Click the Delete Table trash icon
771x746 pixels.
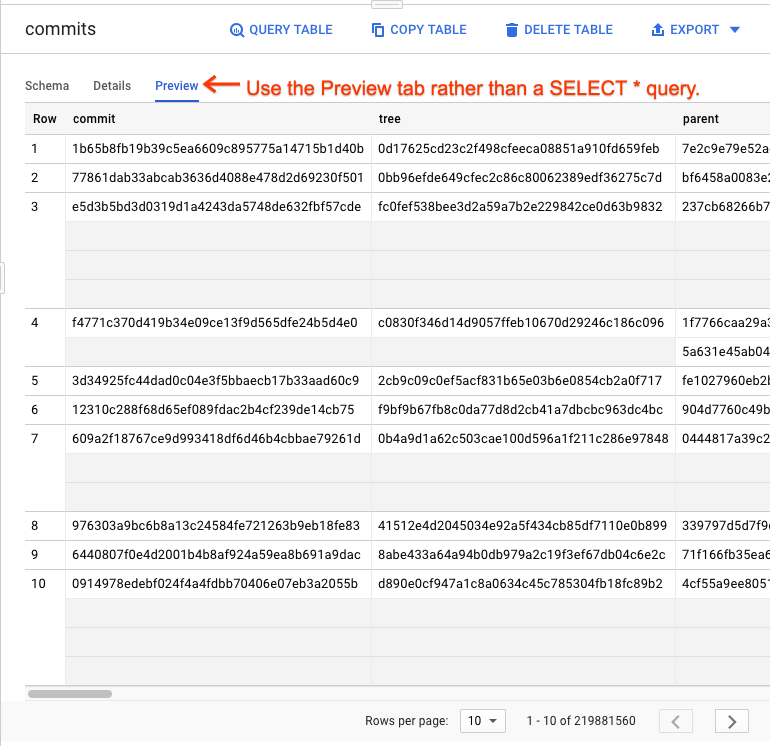[x=512, y=30]
